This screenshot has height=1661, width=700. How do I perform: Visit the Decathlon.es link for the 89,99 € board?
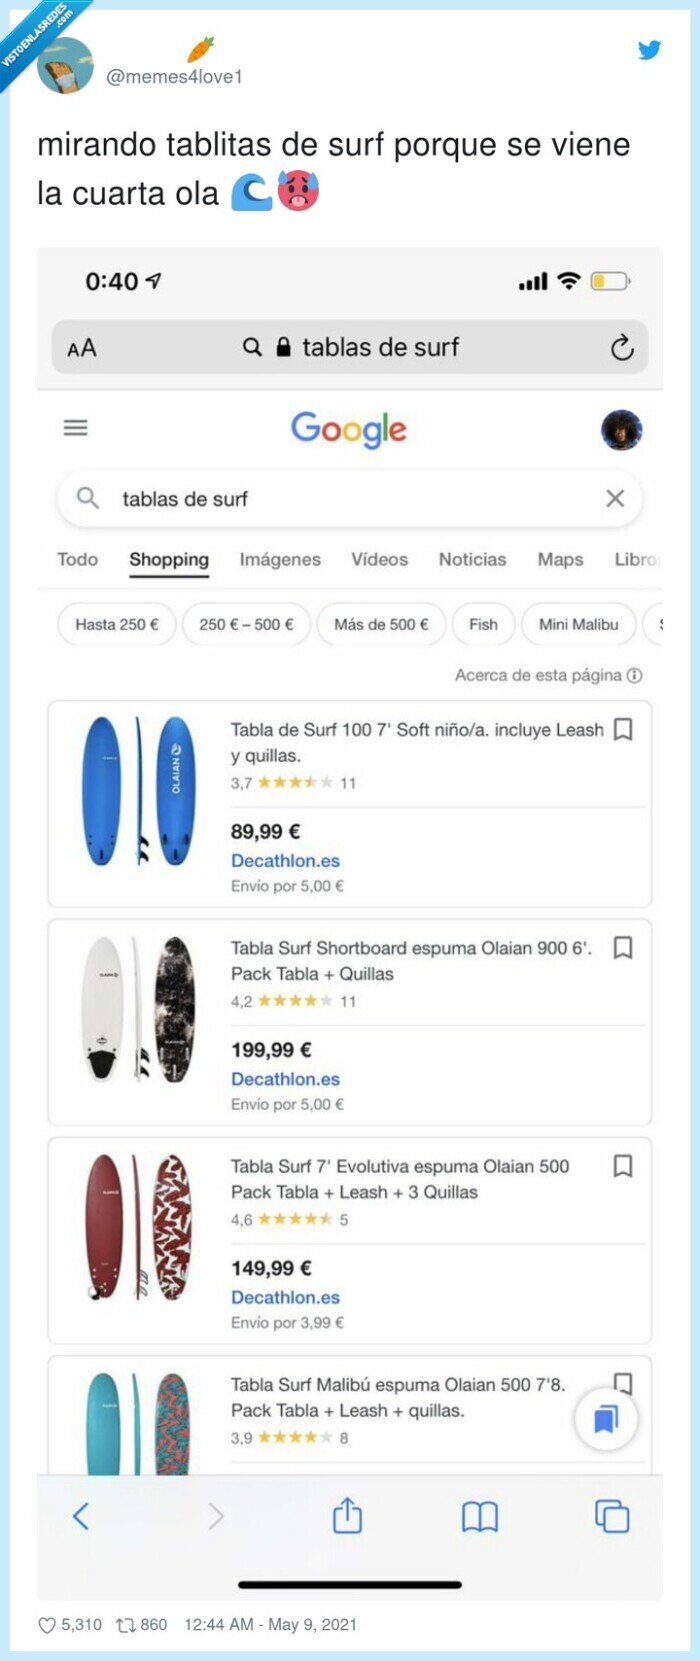[286, 860]
